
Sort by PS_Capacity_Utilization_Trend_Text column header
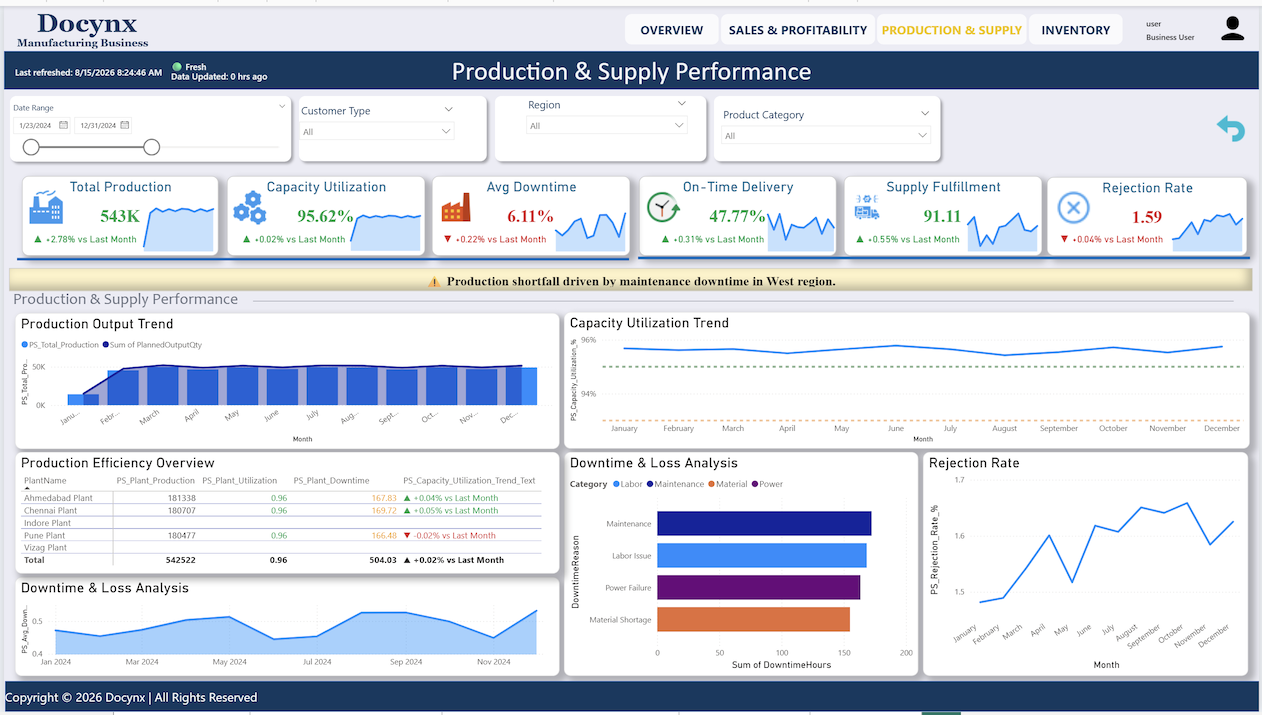[469, 481]
